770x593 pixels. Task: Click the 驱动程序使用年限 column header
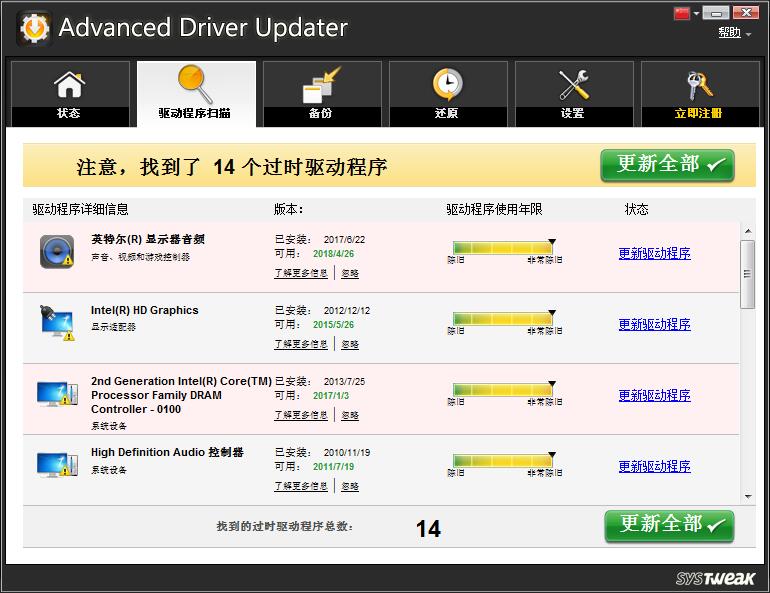click(495, 210)
